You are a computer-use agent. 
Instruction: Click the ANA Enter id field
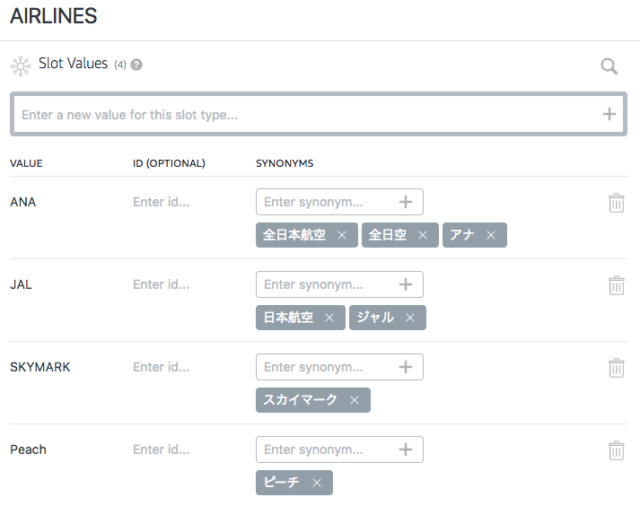point(162,202)
